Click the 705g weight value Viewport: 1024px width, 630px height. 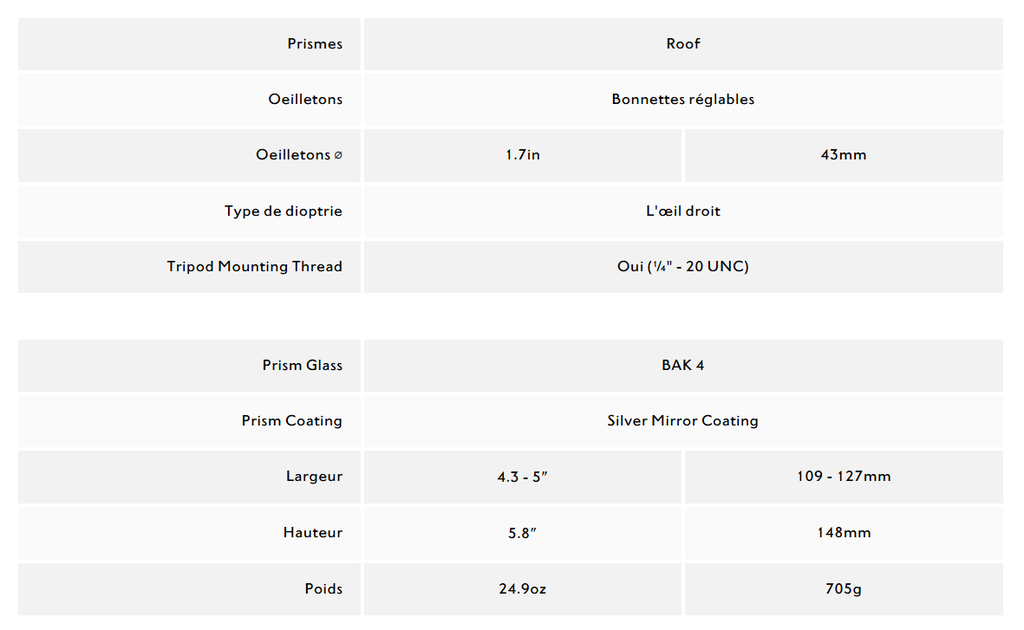[844, 589]
